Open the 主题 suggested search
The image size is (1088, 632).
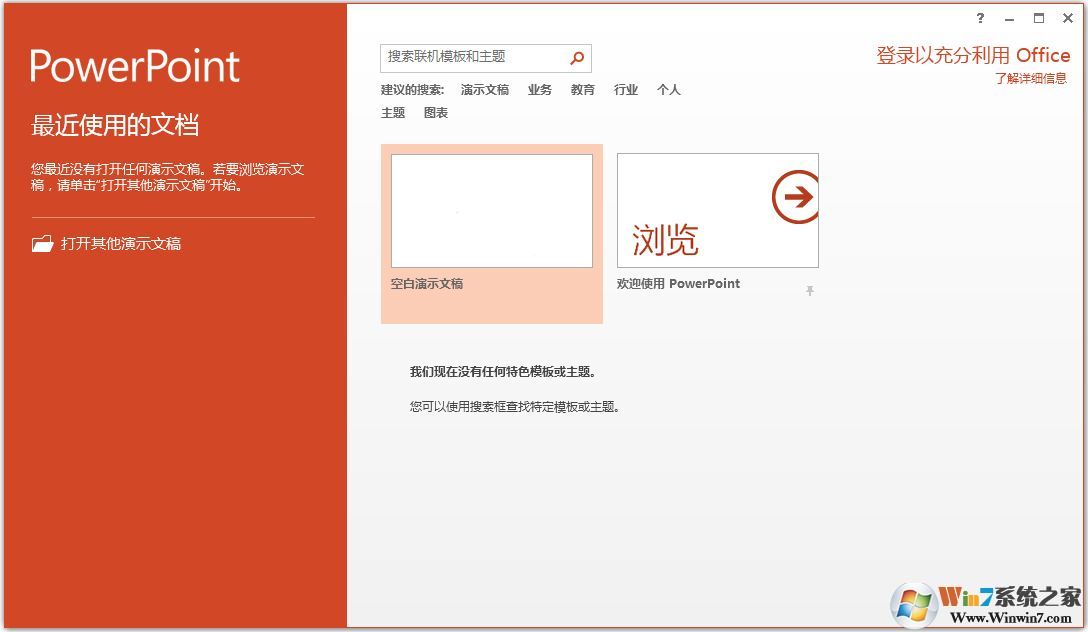(x=393, y=112)
